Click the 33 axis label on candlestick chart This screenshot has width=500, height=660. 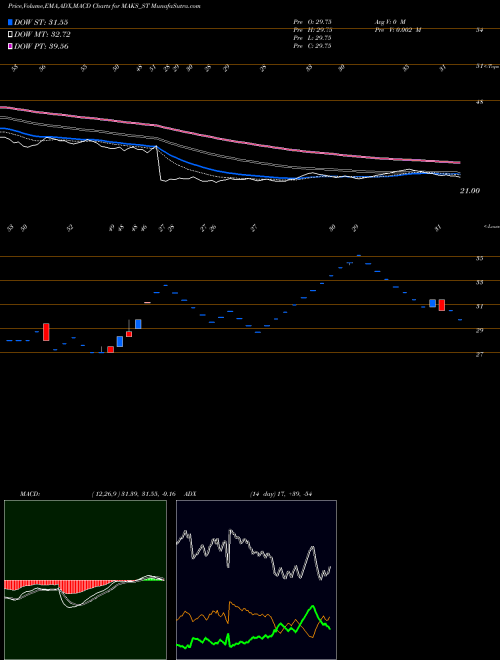(x=479, y=282)
